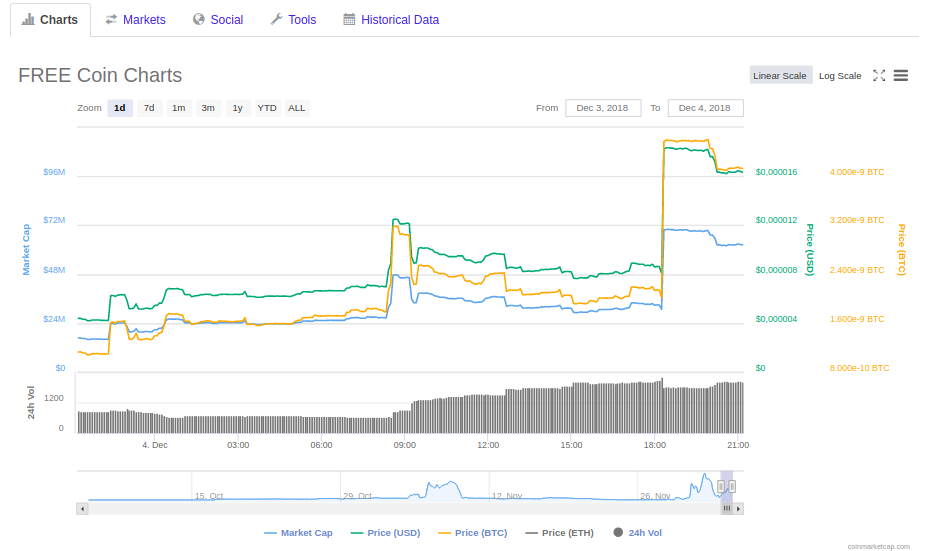Viewport: 927px width, 551px height.
Task: Click the right navigator range handle
Action: (x=732, y=486)
